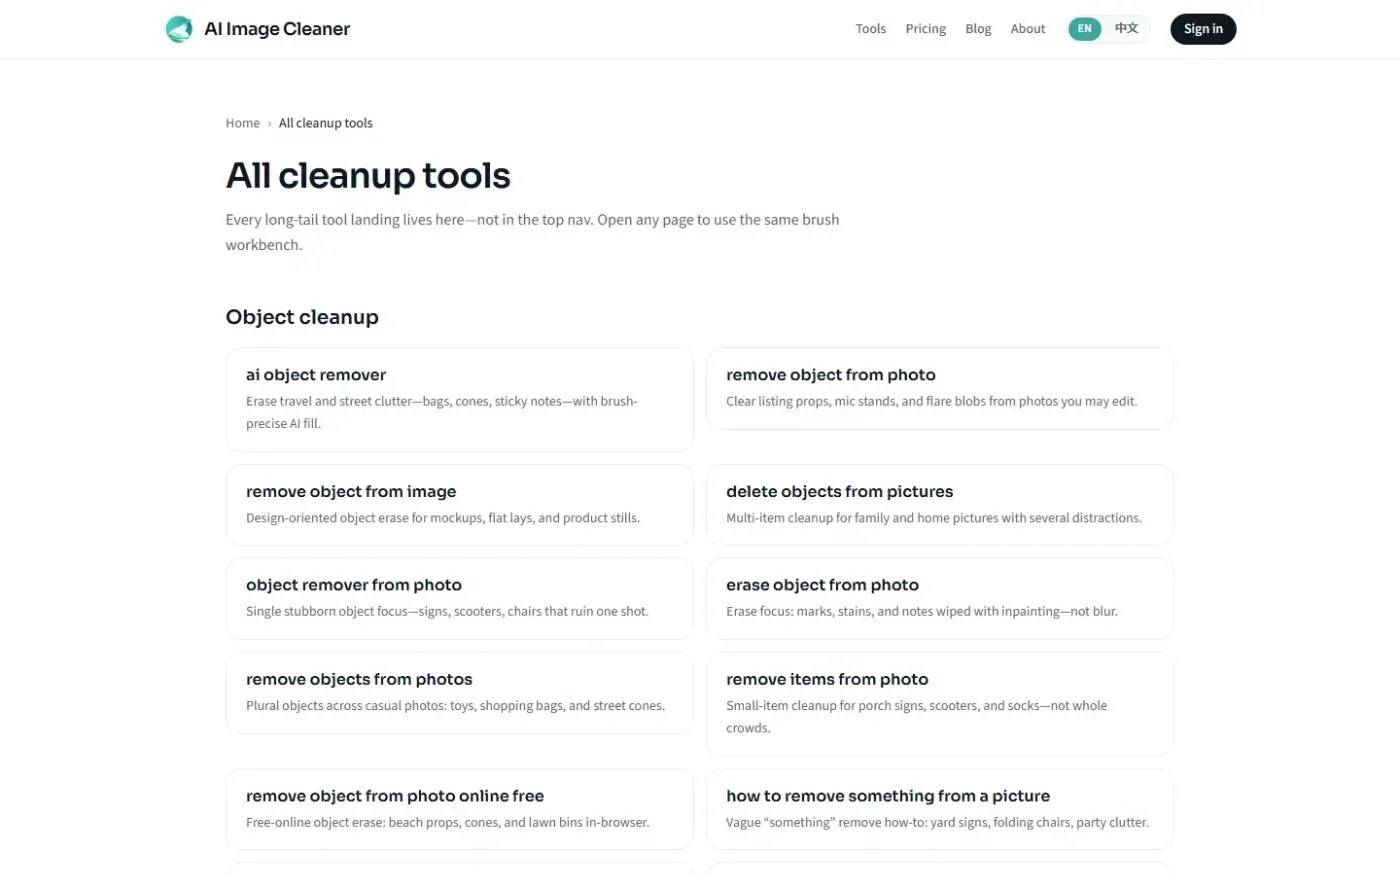The height and width of the screenshot is (875, 1400).
Task: Go to the Pricing page
Action: pos(925,29)
